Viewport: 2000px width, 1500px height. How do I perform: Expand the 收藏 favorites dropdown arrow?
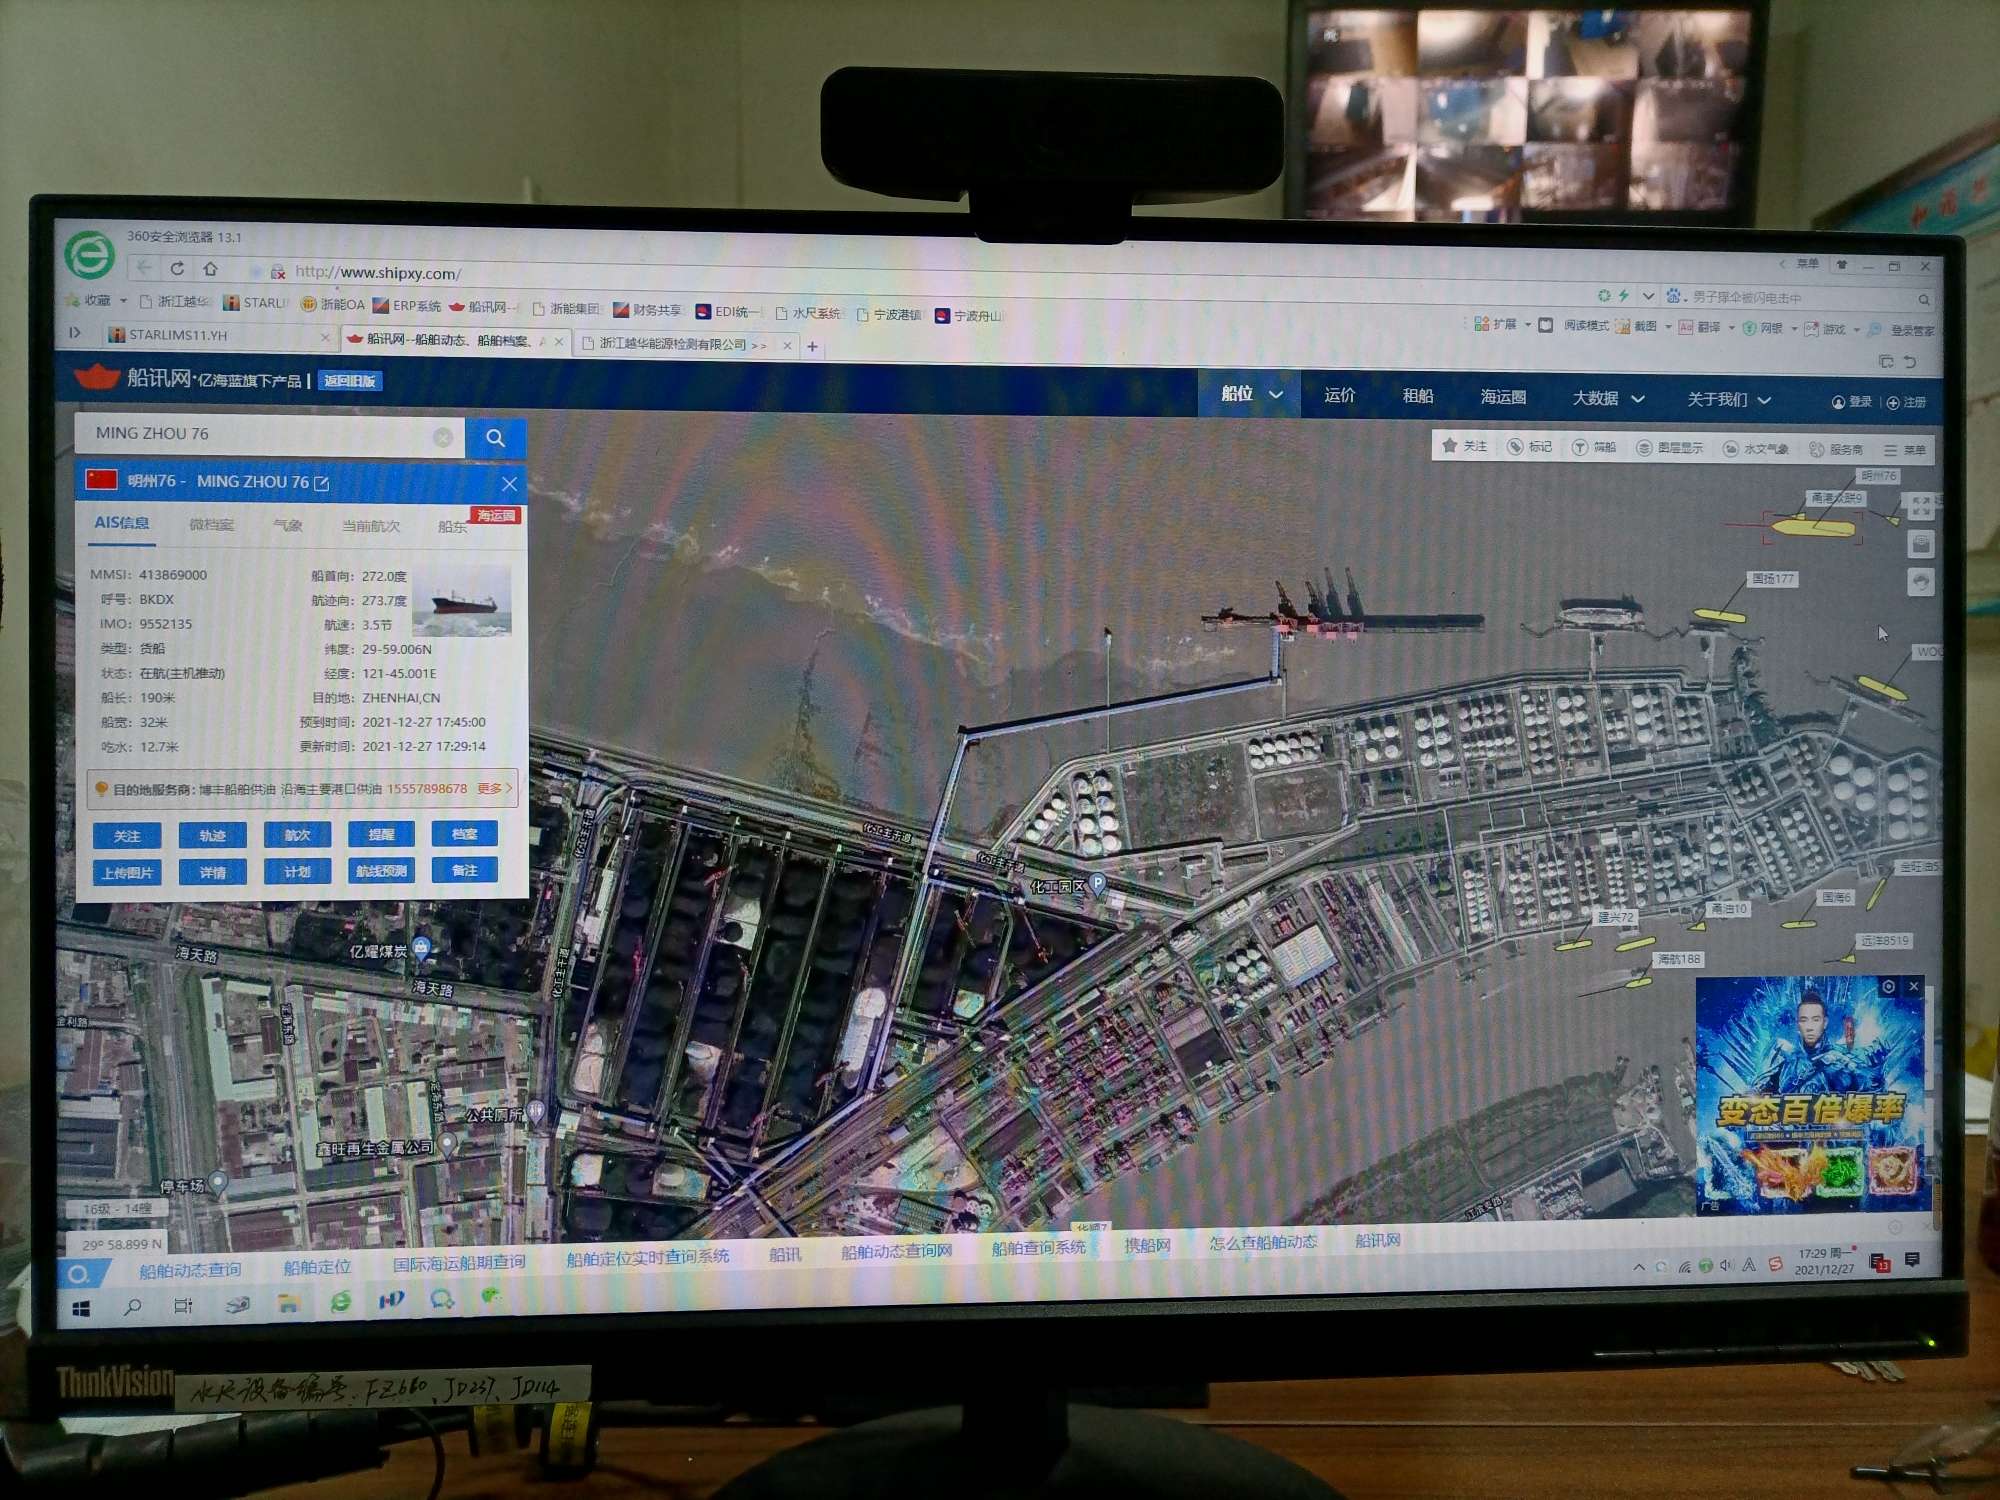(x=124, y=300)
